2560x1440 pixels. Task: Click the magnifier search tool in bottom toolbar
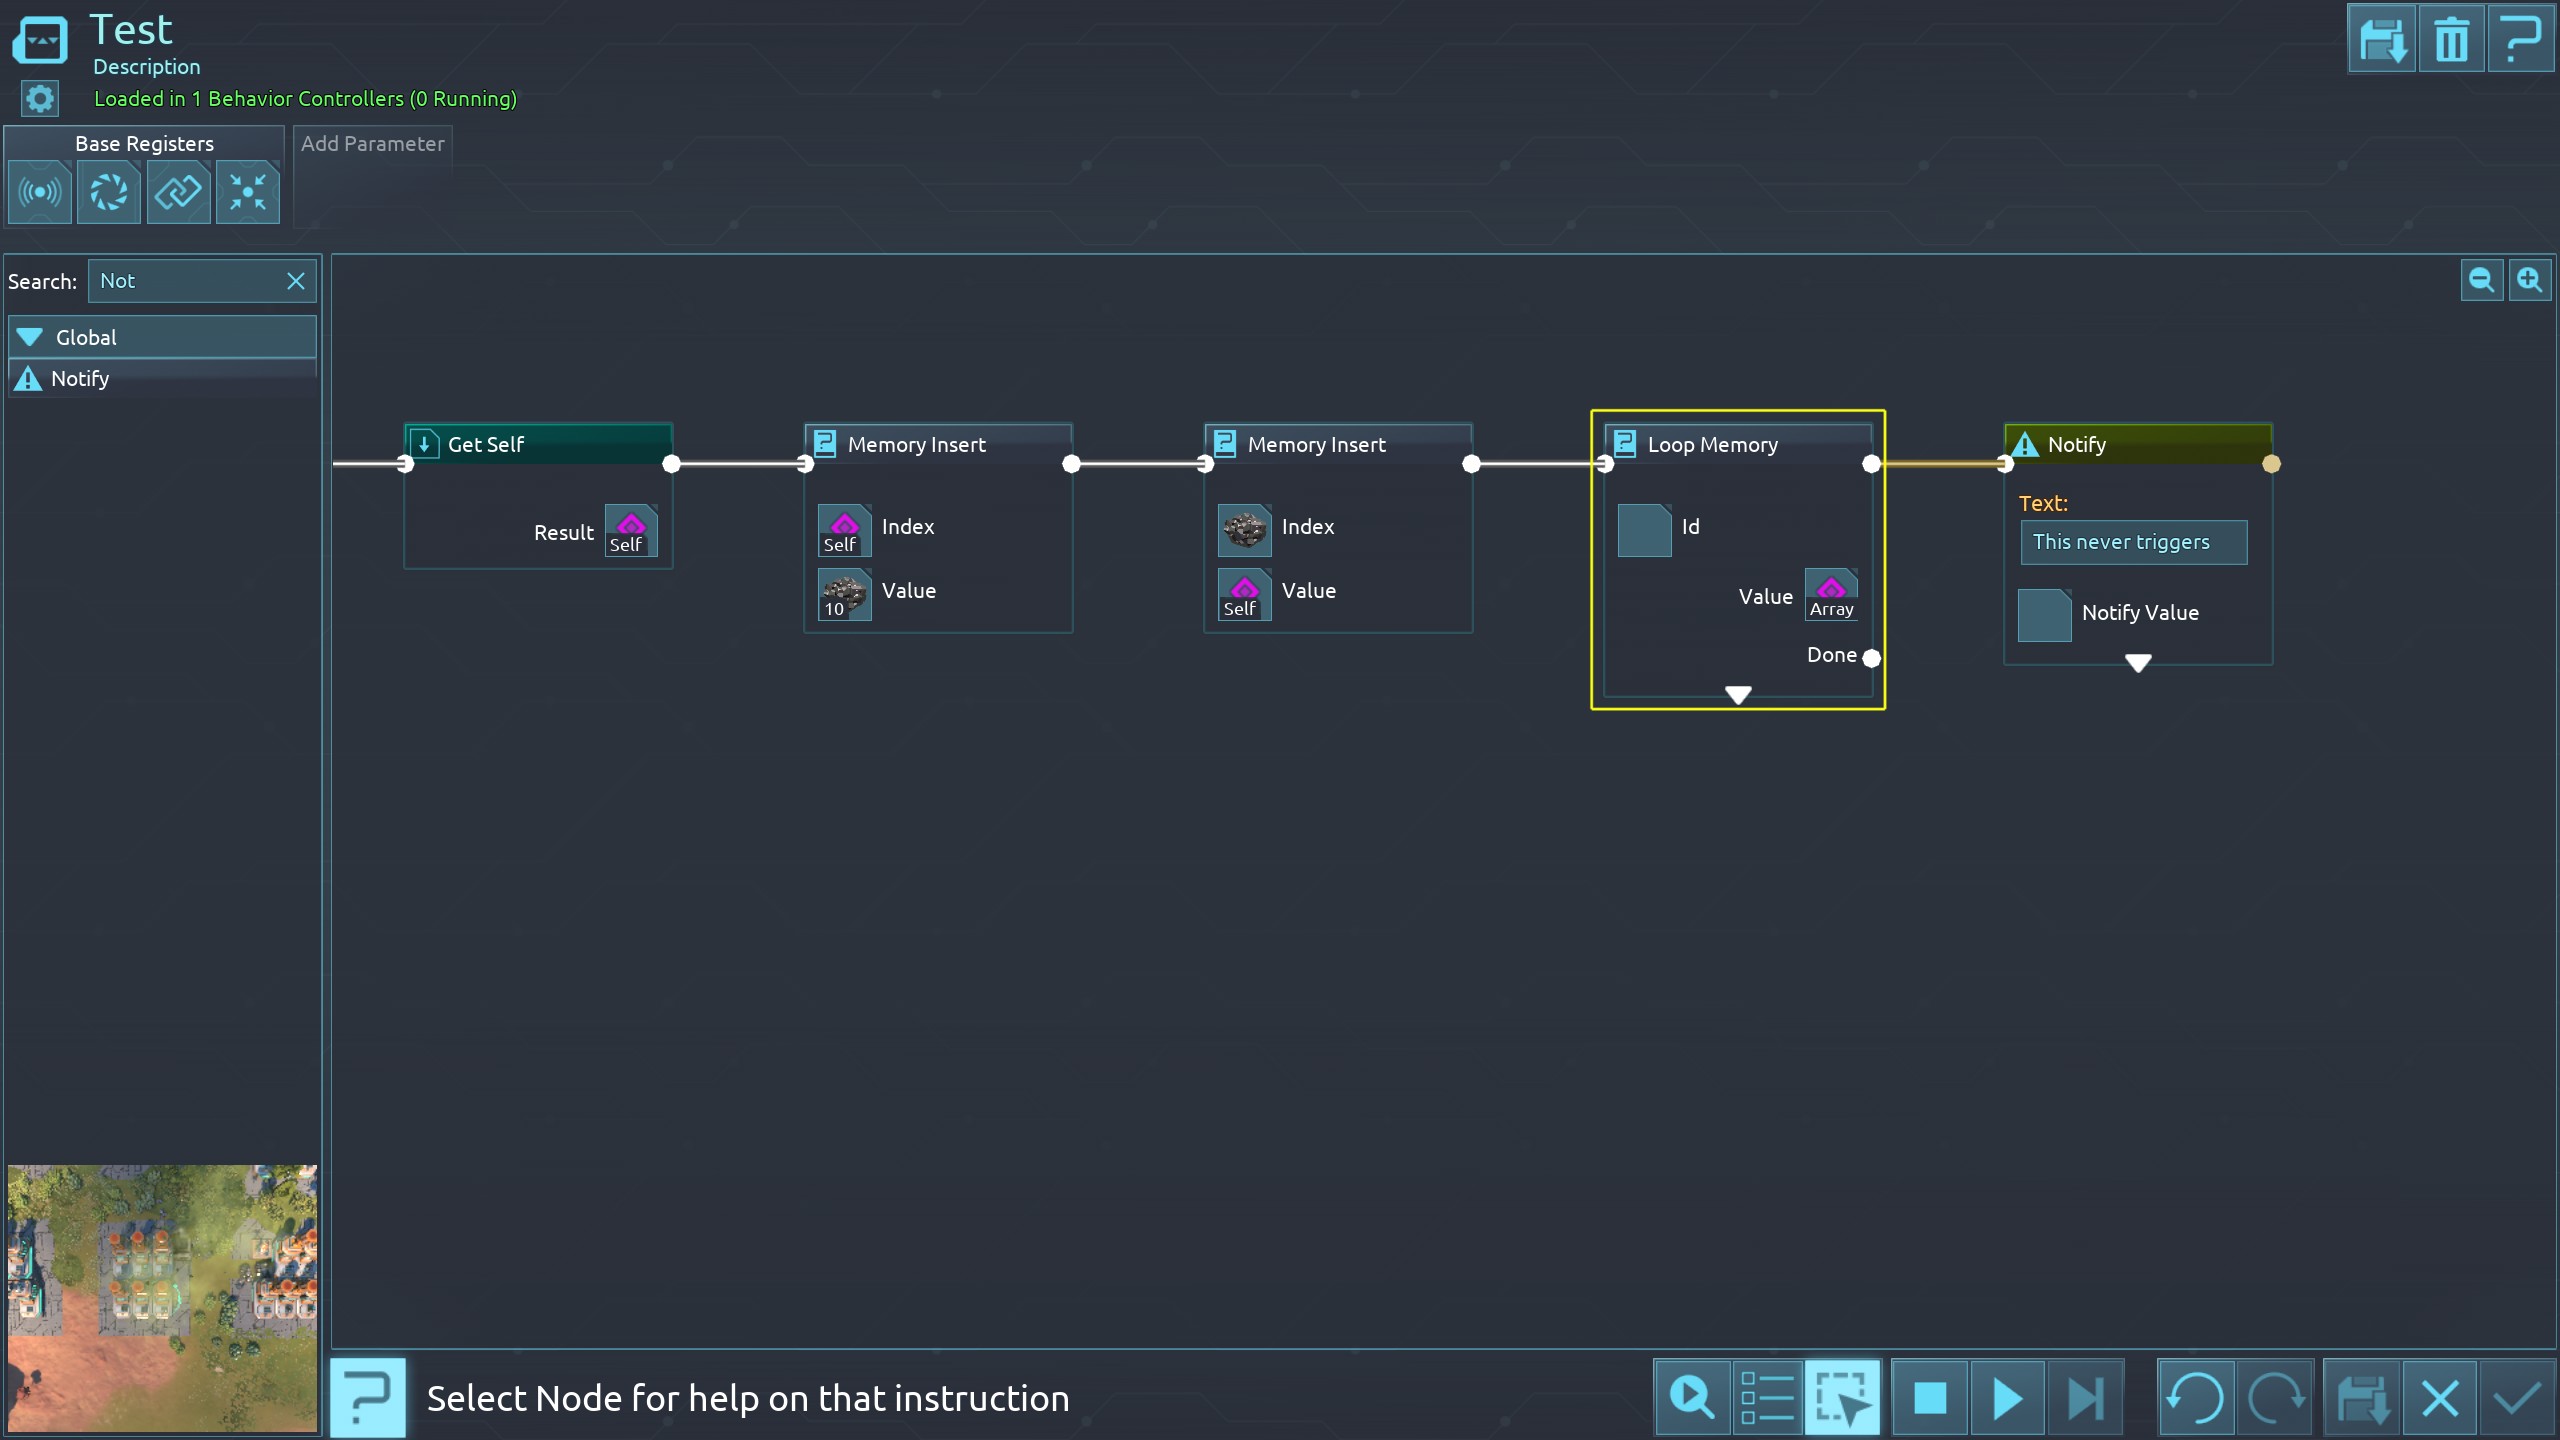[1691, 1397]
